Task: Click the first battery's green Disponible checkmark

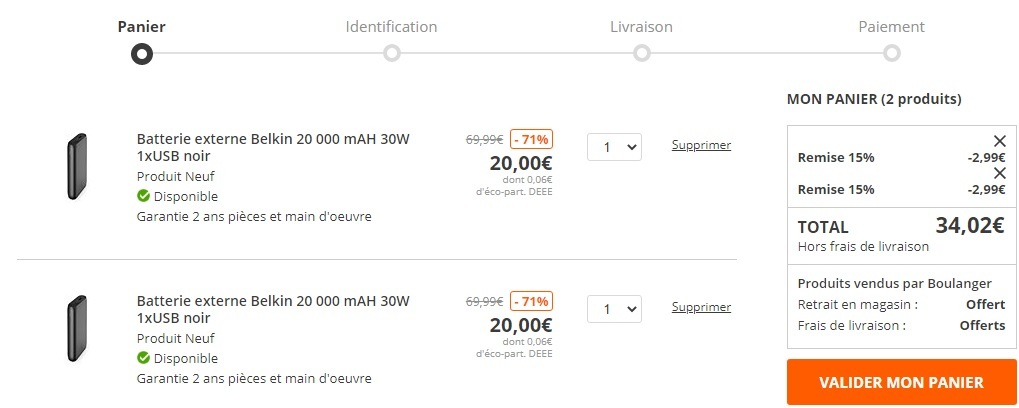Action: (143, 196)
